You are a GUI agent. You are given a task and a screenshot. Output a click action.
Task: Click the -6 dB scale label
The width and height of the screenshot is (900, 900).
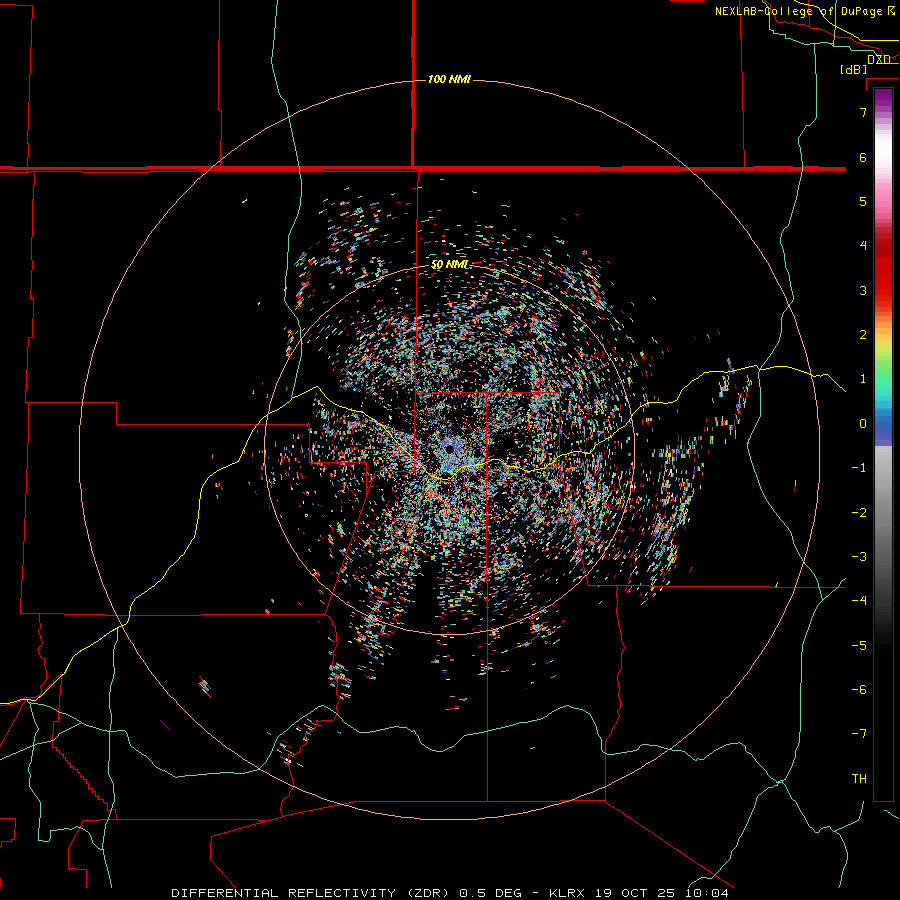pos(859,690)
